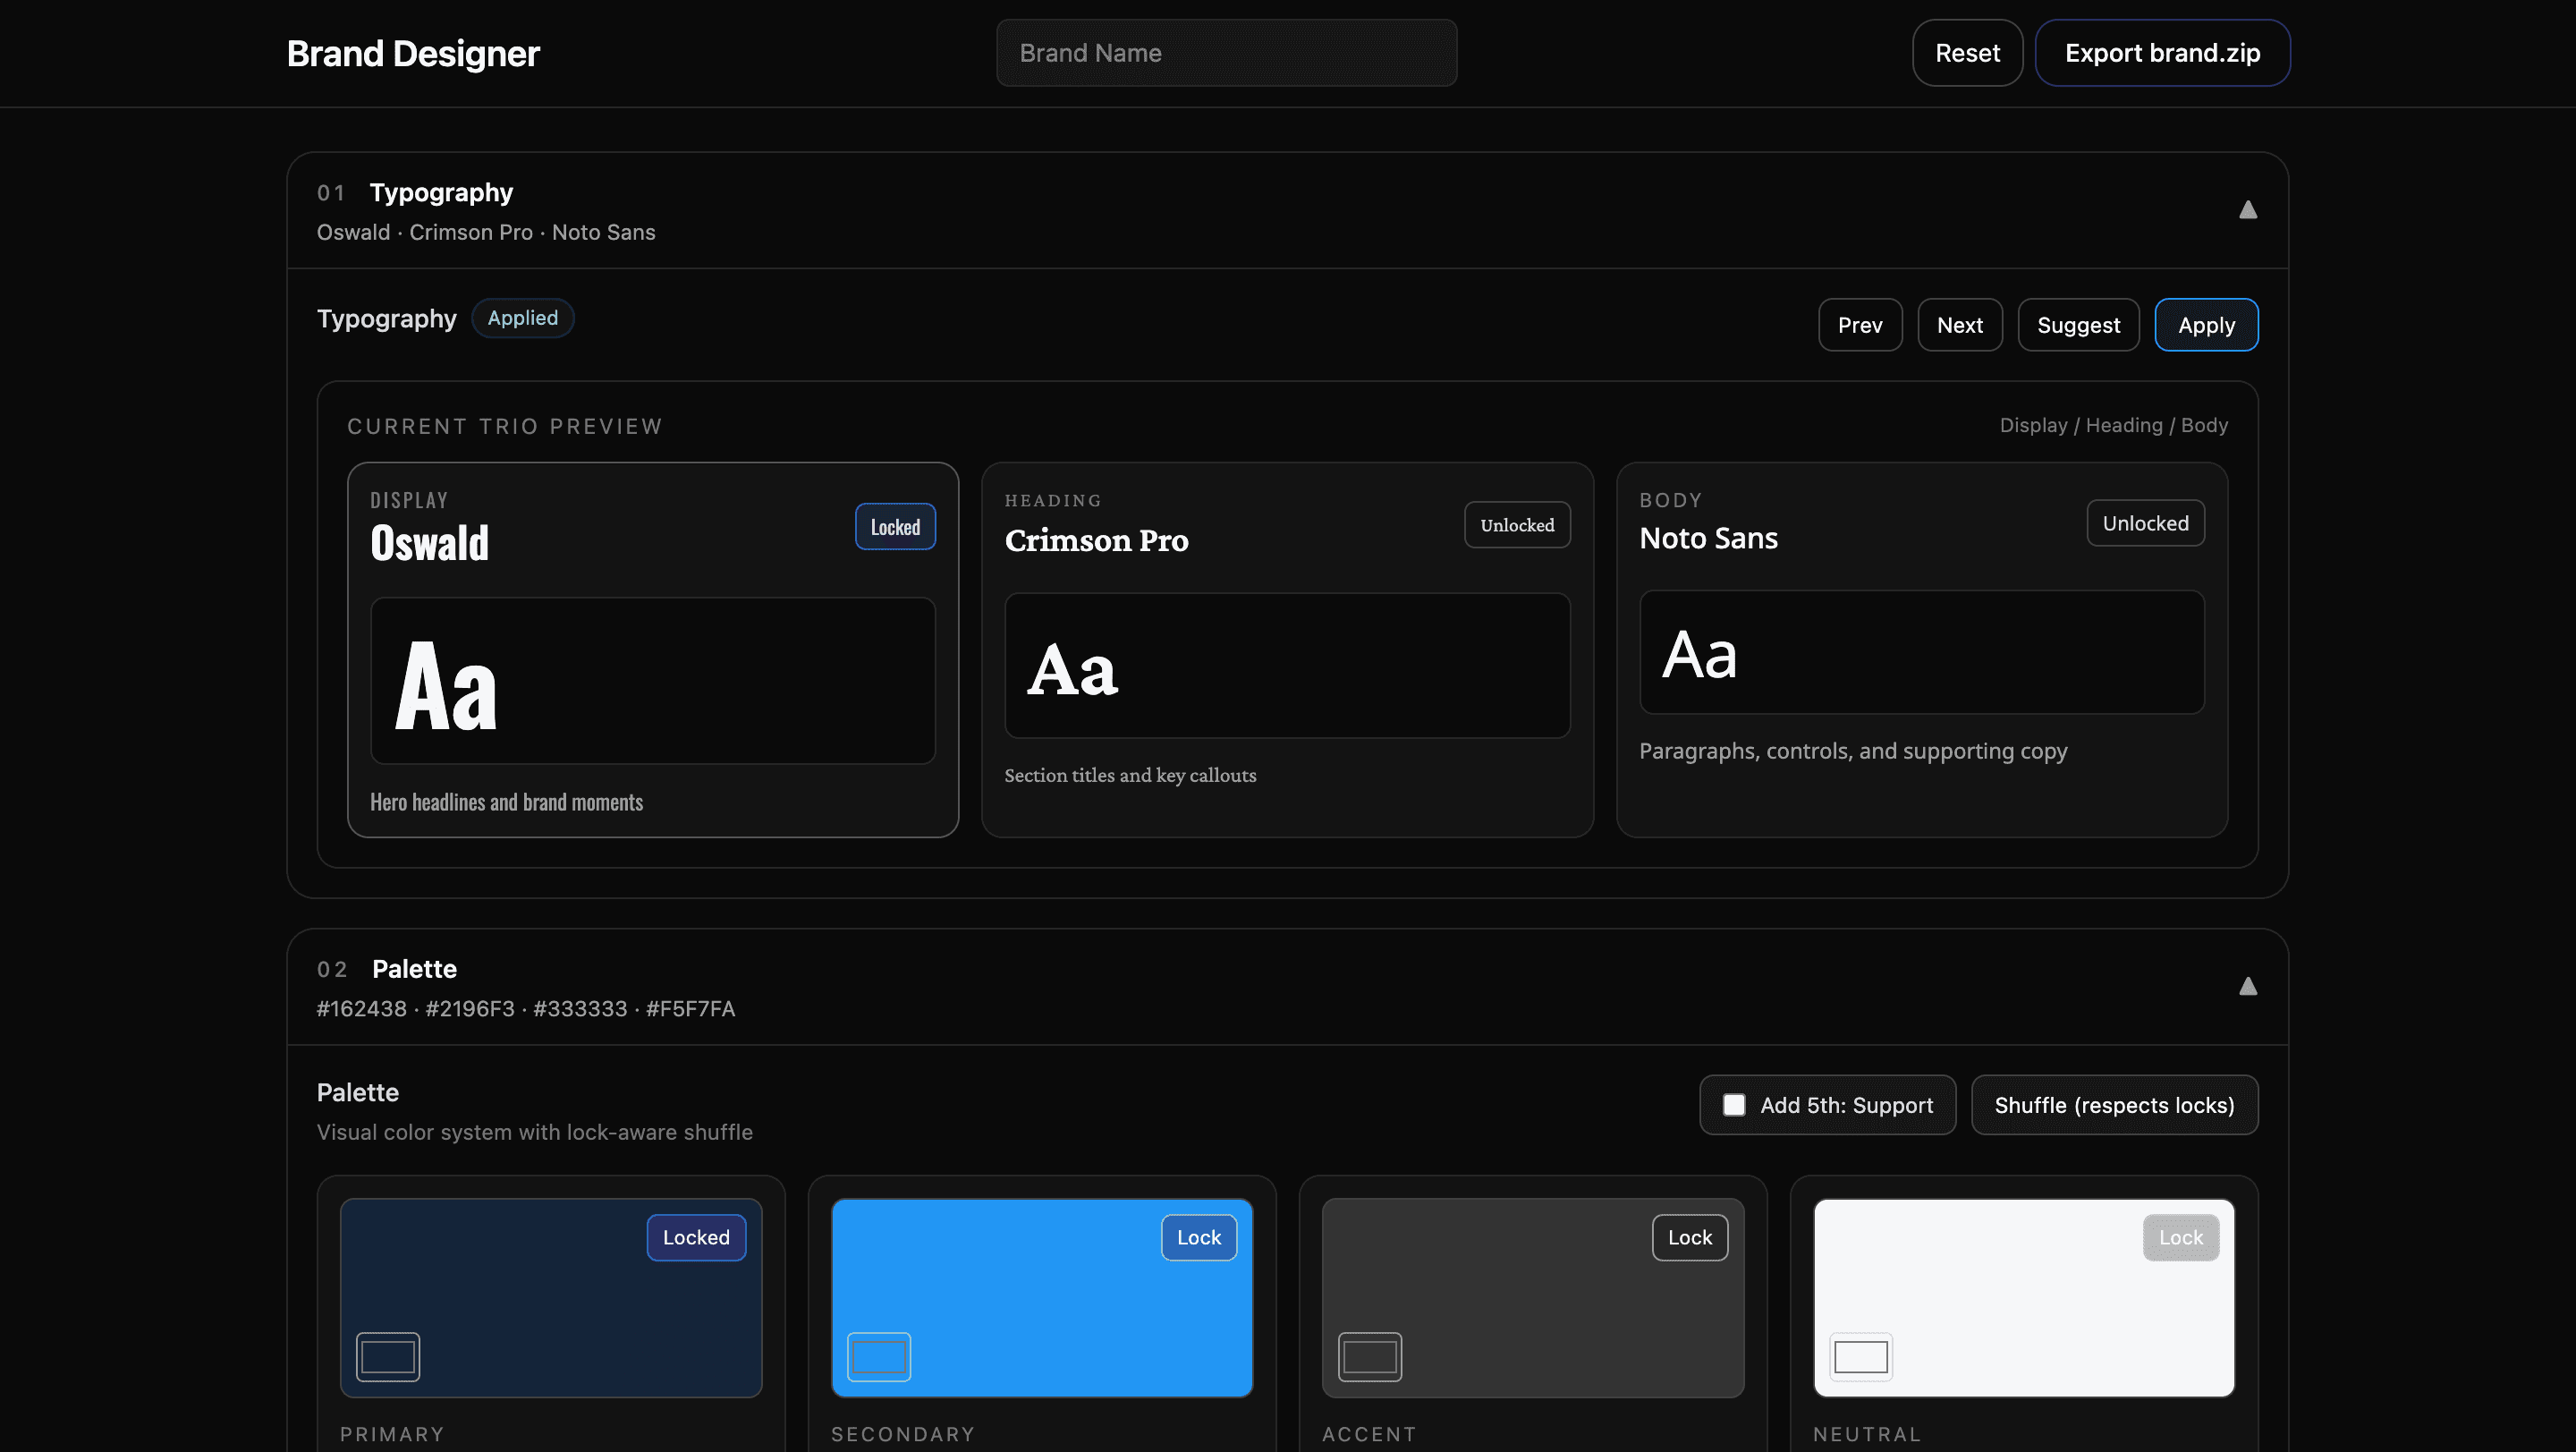This screenshot has width=2576, height=1452.
Task: Enable Add 5th: Support checkbox
Action: (1734, 1105)
